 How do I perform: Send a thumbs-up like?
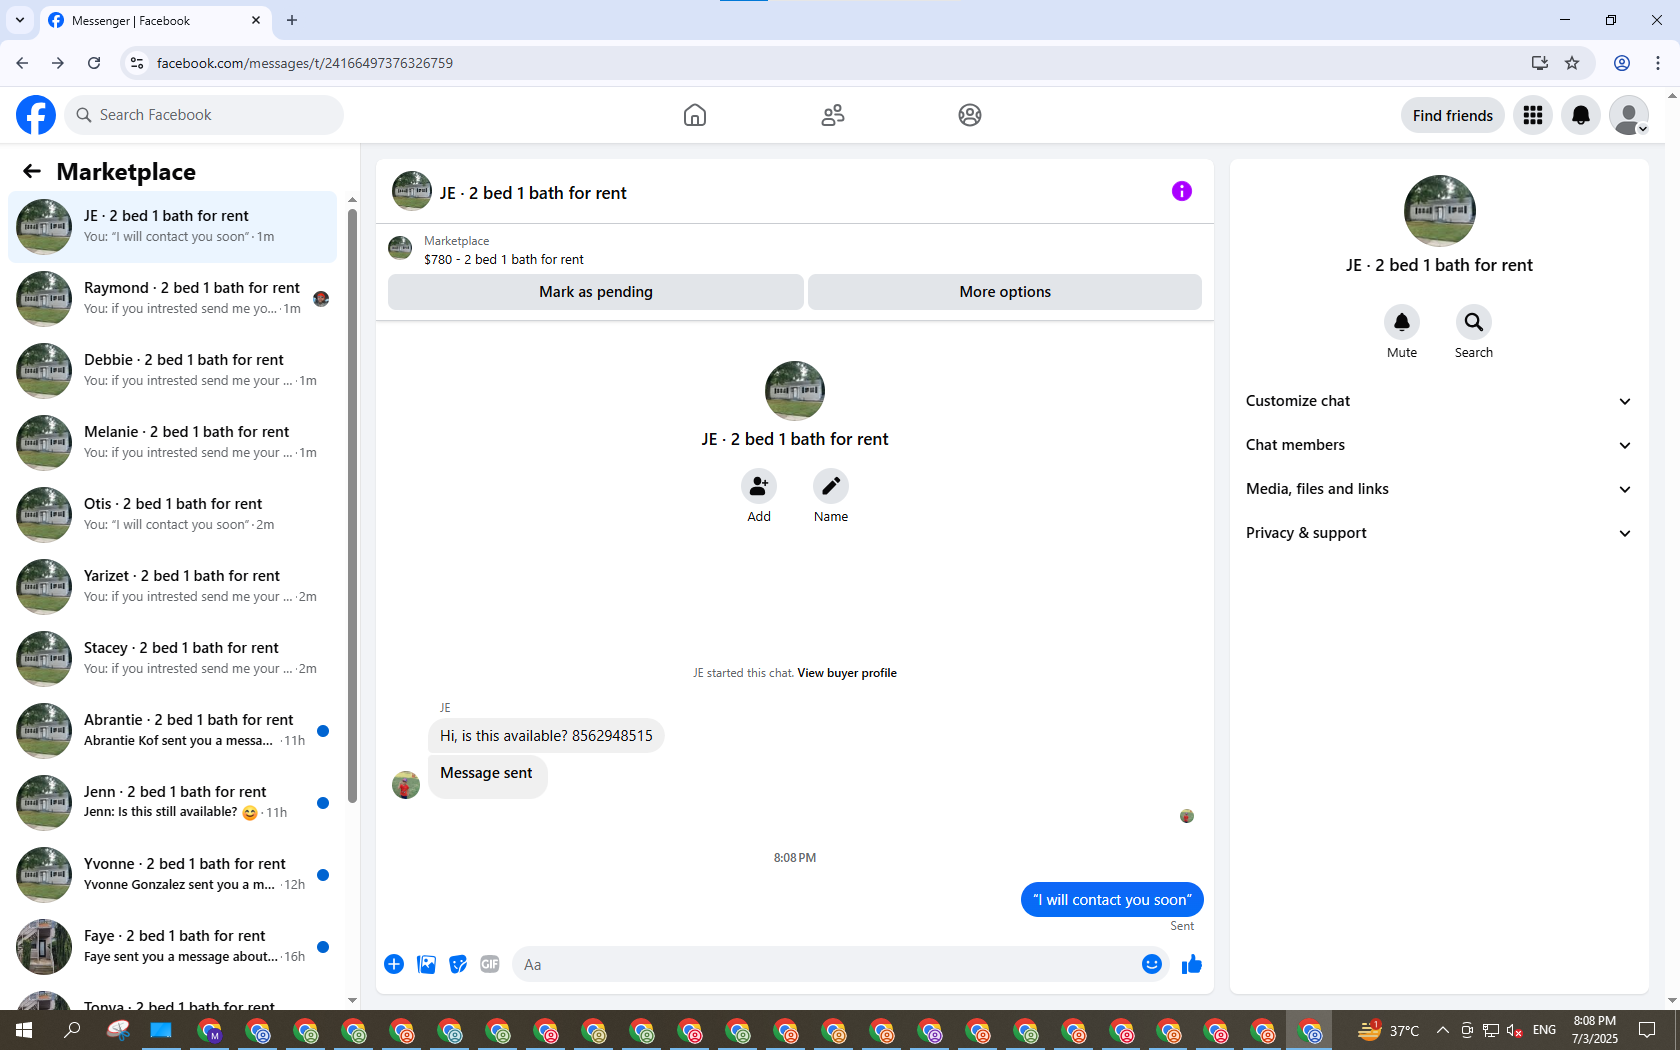1192,964
